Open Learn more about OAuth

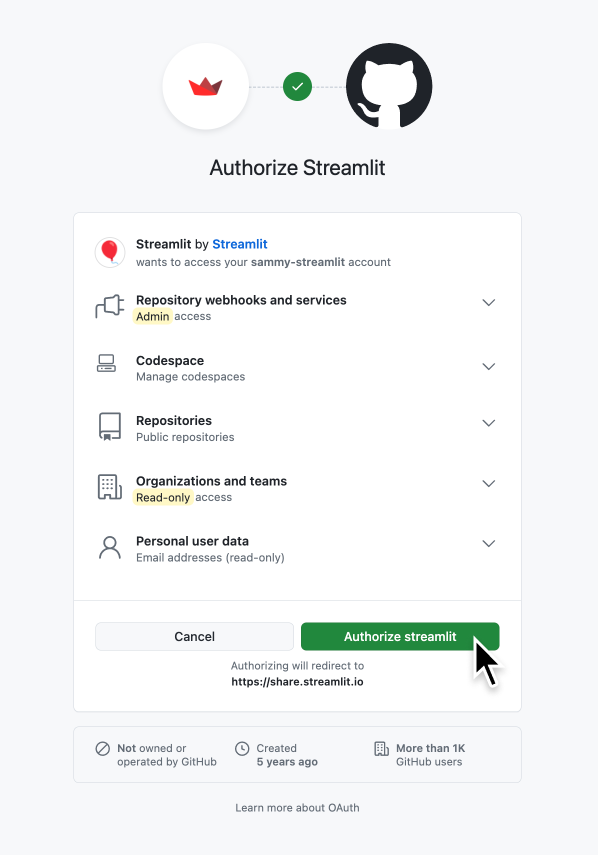click(x=297, y=807)
